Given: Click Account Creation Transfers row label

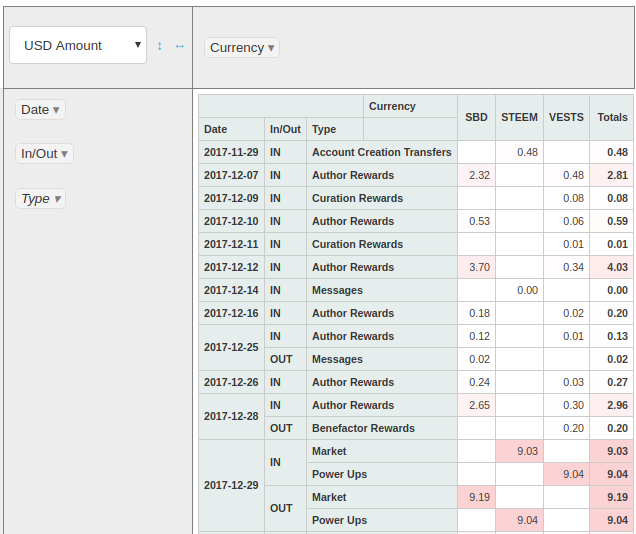Looking at the screenshot, I should (x=382, y=152).
